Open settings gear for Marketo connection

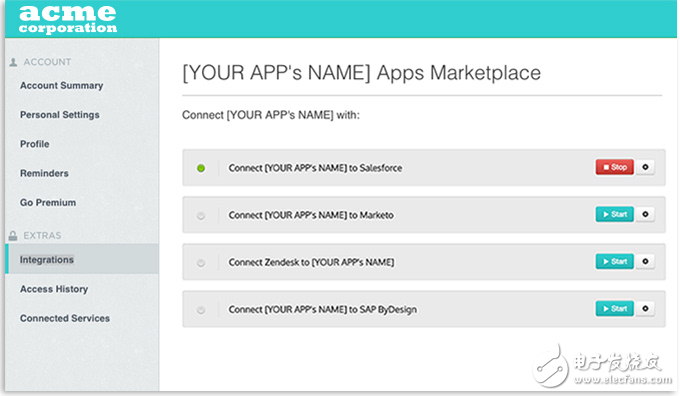tap(645, 214)
